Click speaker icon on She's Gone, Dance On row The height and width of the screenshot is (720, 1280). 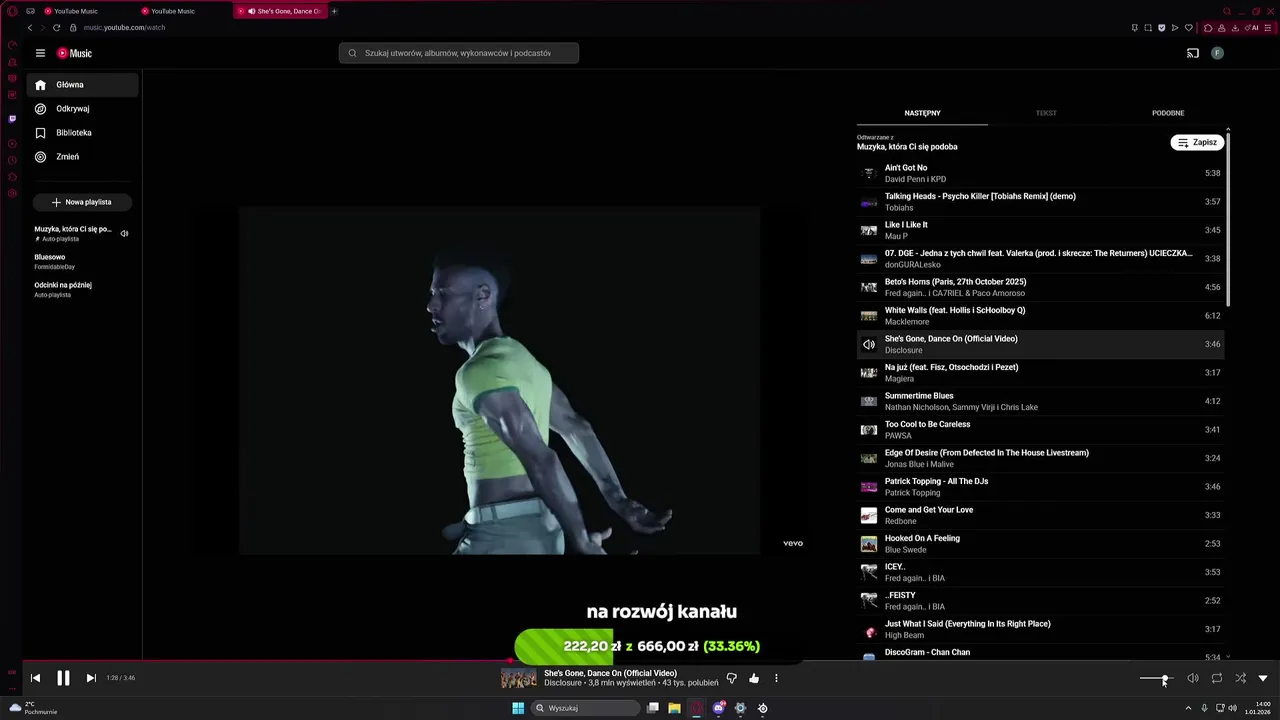(x=869, y=345)
